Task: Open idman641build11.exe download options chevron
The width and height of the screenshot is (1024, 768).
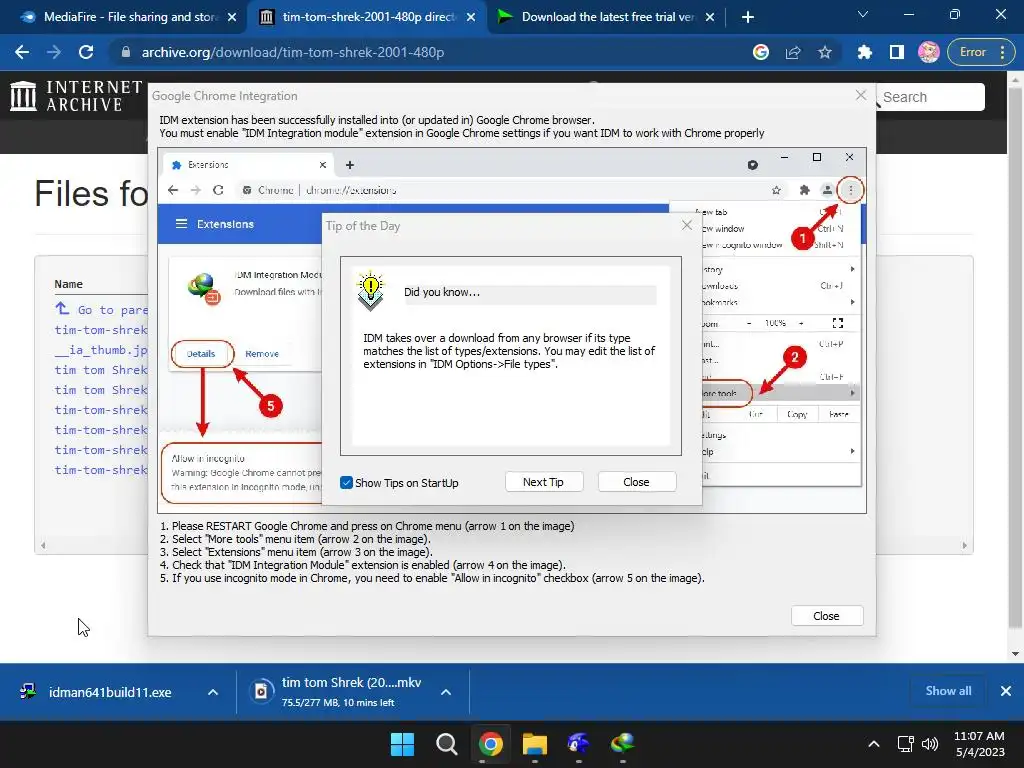Action: 213,692
